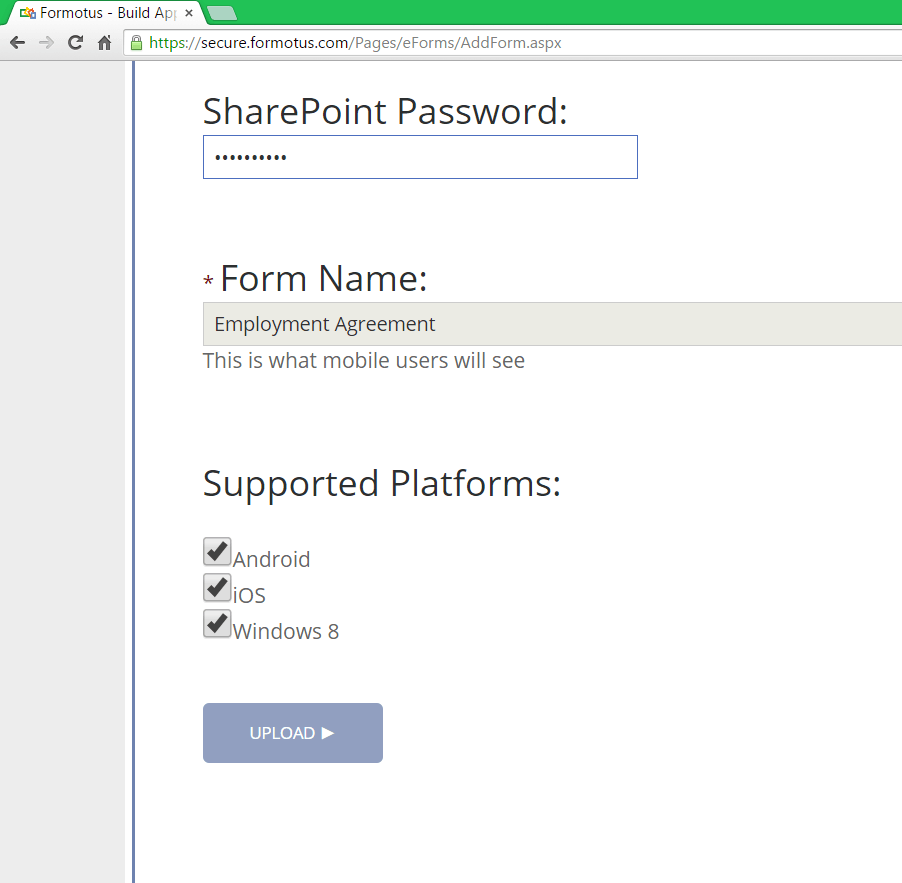Screen dimensions: 902x883
Task: Go back to the previous page
Action: 17,43
